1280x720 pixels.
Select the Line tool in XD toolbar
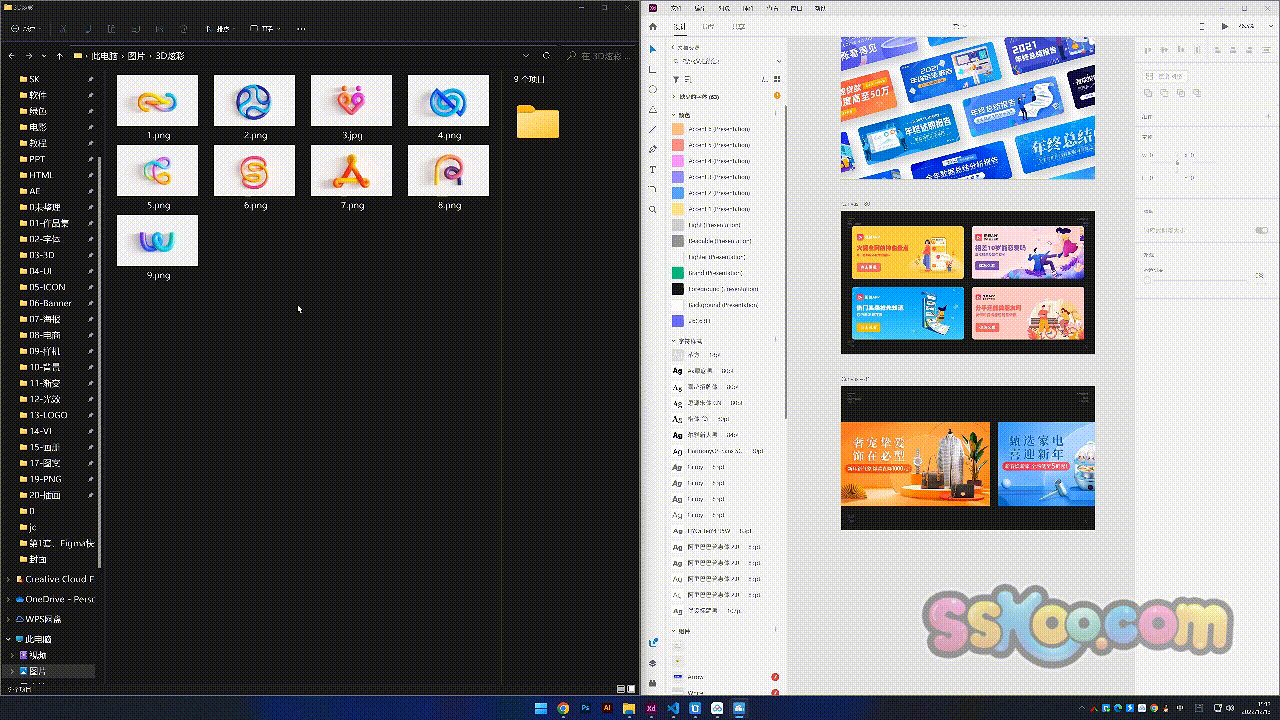pos(653,129)
